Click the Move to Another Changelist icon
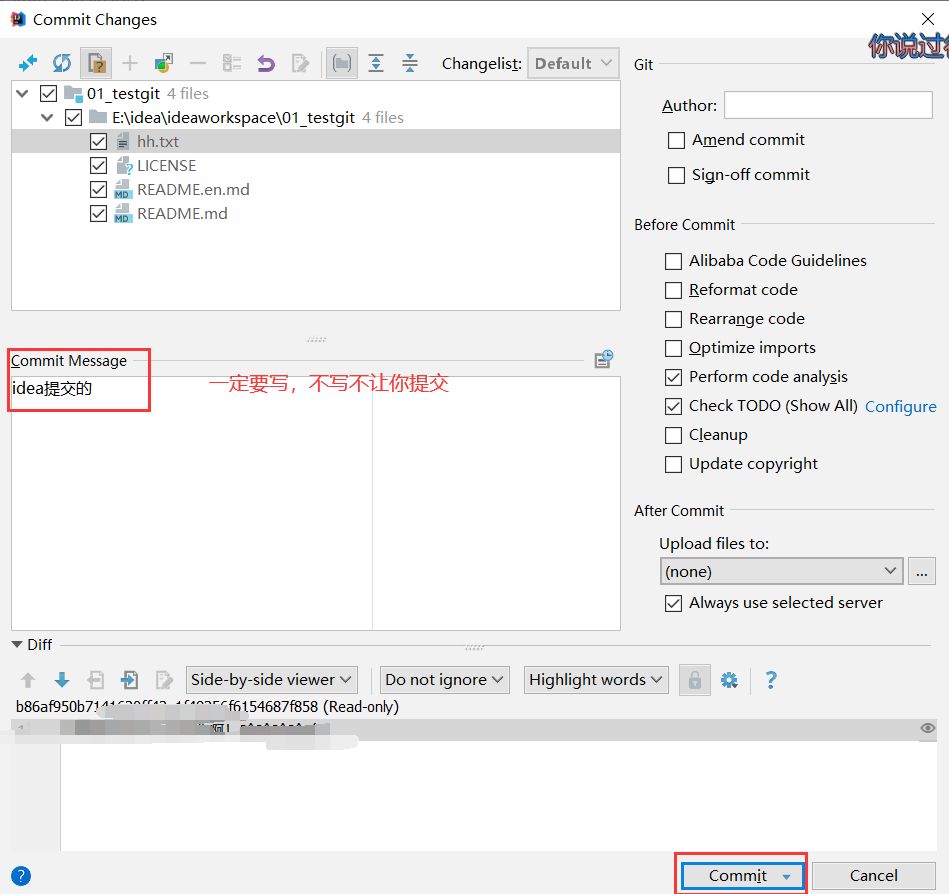 coord(164,63)
